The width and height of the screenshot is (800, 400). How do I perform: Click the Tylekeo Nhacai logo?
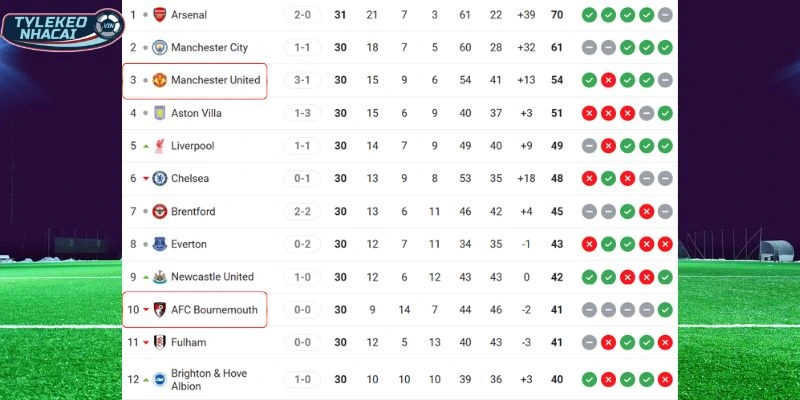60,28
